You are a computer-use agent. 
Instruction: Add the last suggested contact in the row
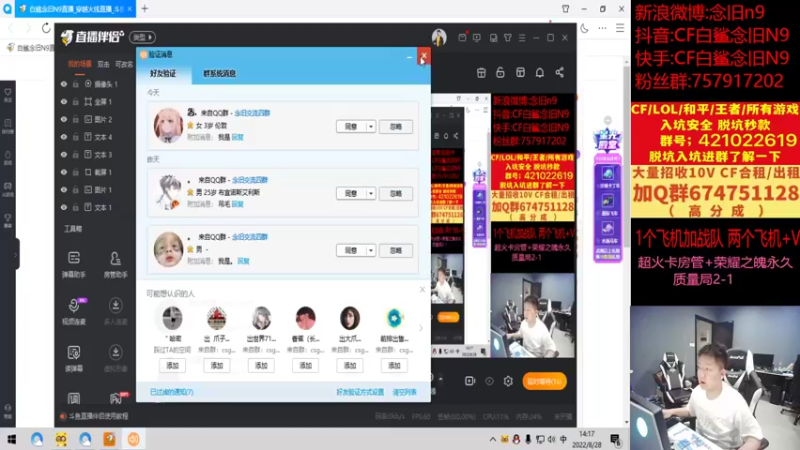394,365
